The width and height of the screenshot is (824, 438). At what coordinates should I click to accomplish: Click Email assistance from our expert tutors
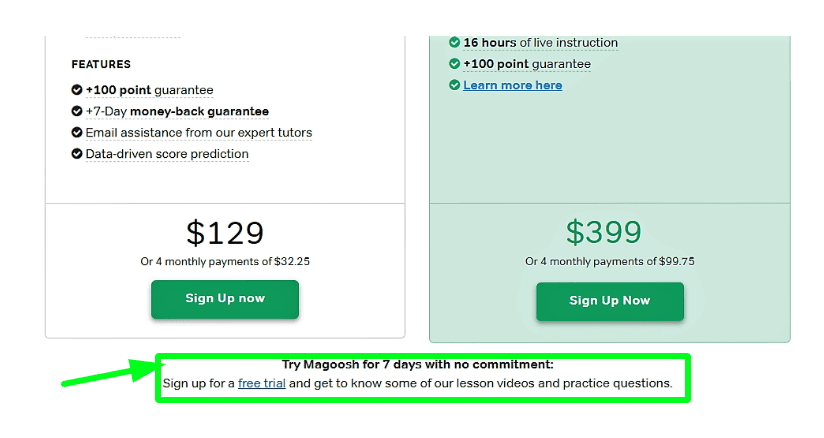pyautogui.click(x=198, y=132)
